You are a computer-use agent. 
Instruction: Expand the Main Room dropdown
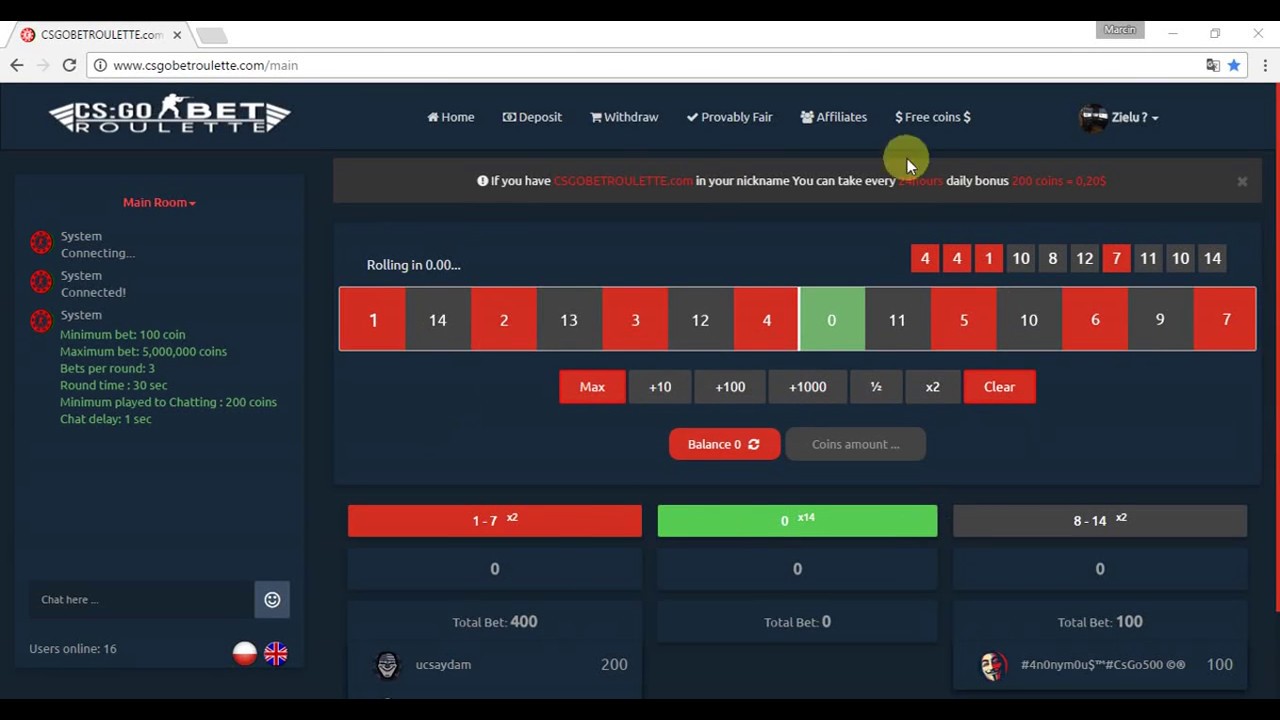159,202
